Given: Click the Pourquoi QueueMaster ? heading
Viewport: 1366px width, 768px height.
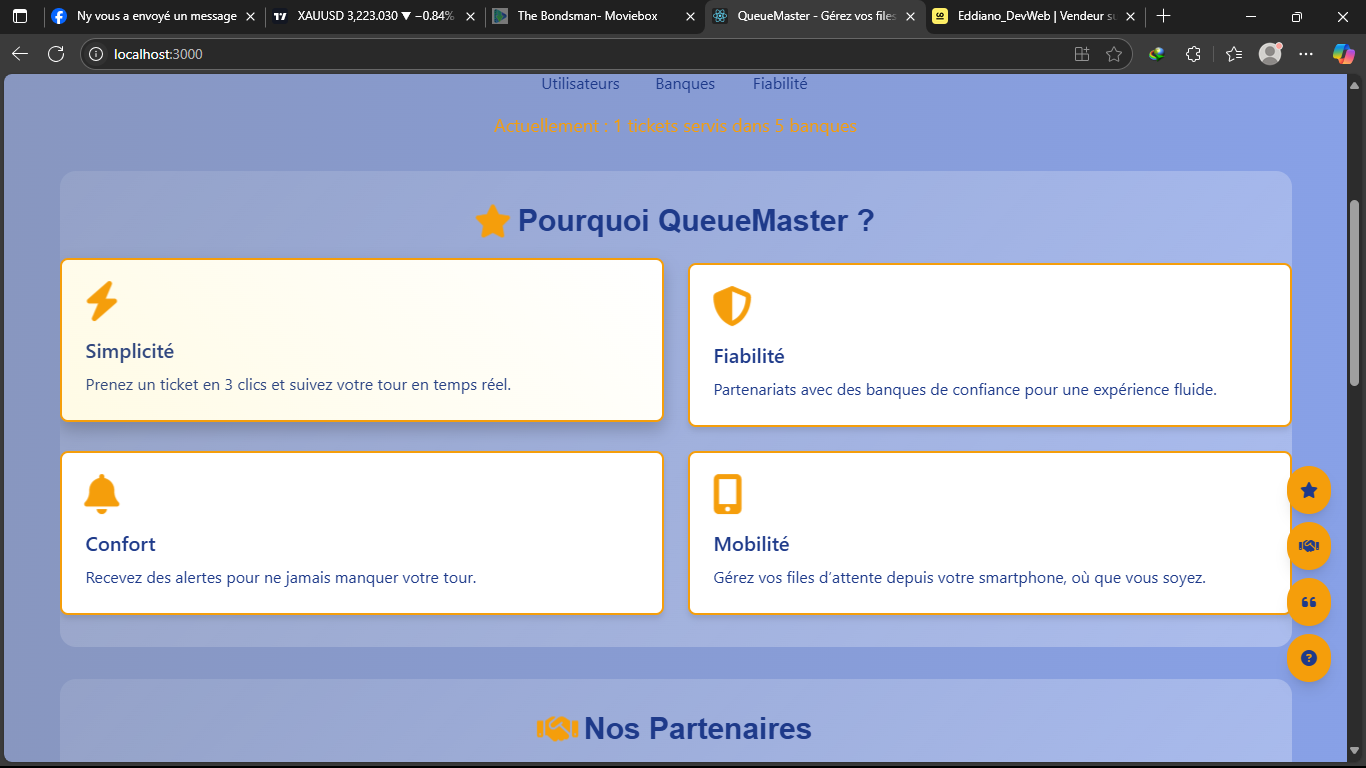Looking at the screenshot, I should click(696, 221).
